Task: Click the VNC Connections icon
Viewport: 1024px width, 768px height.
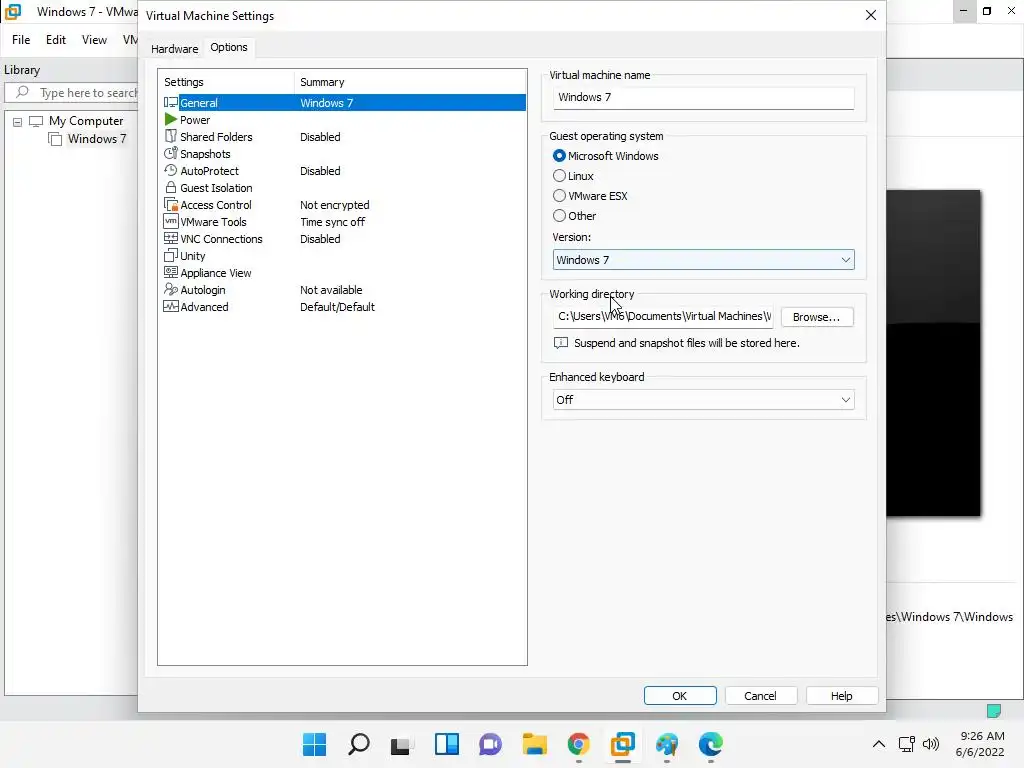Action: click(170, 238)
